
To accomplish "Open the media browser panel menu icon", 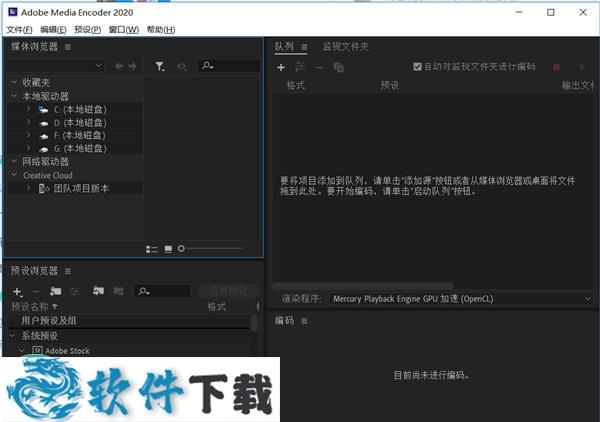I will click(68, 47).
